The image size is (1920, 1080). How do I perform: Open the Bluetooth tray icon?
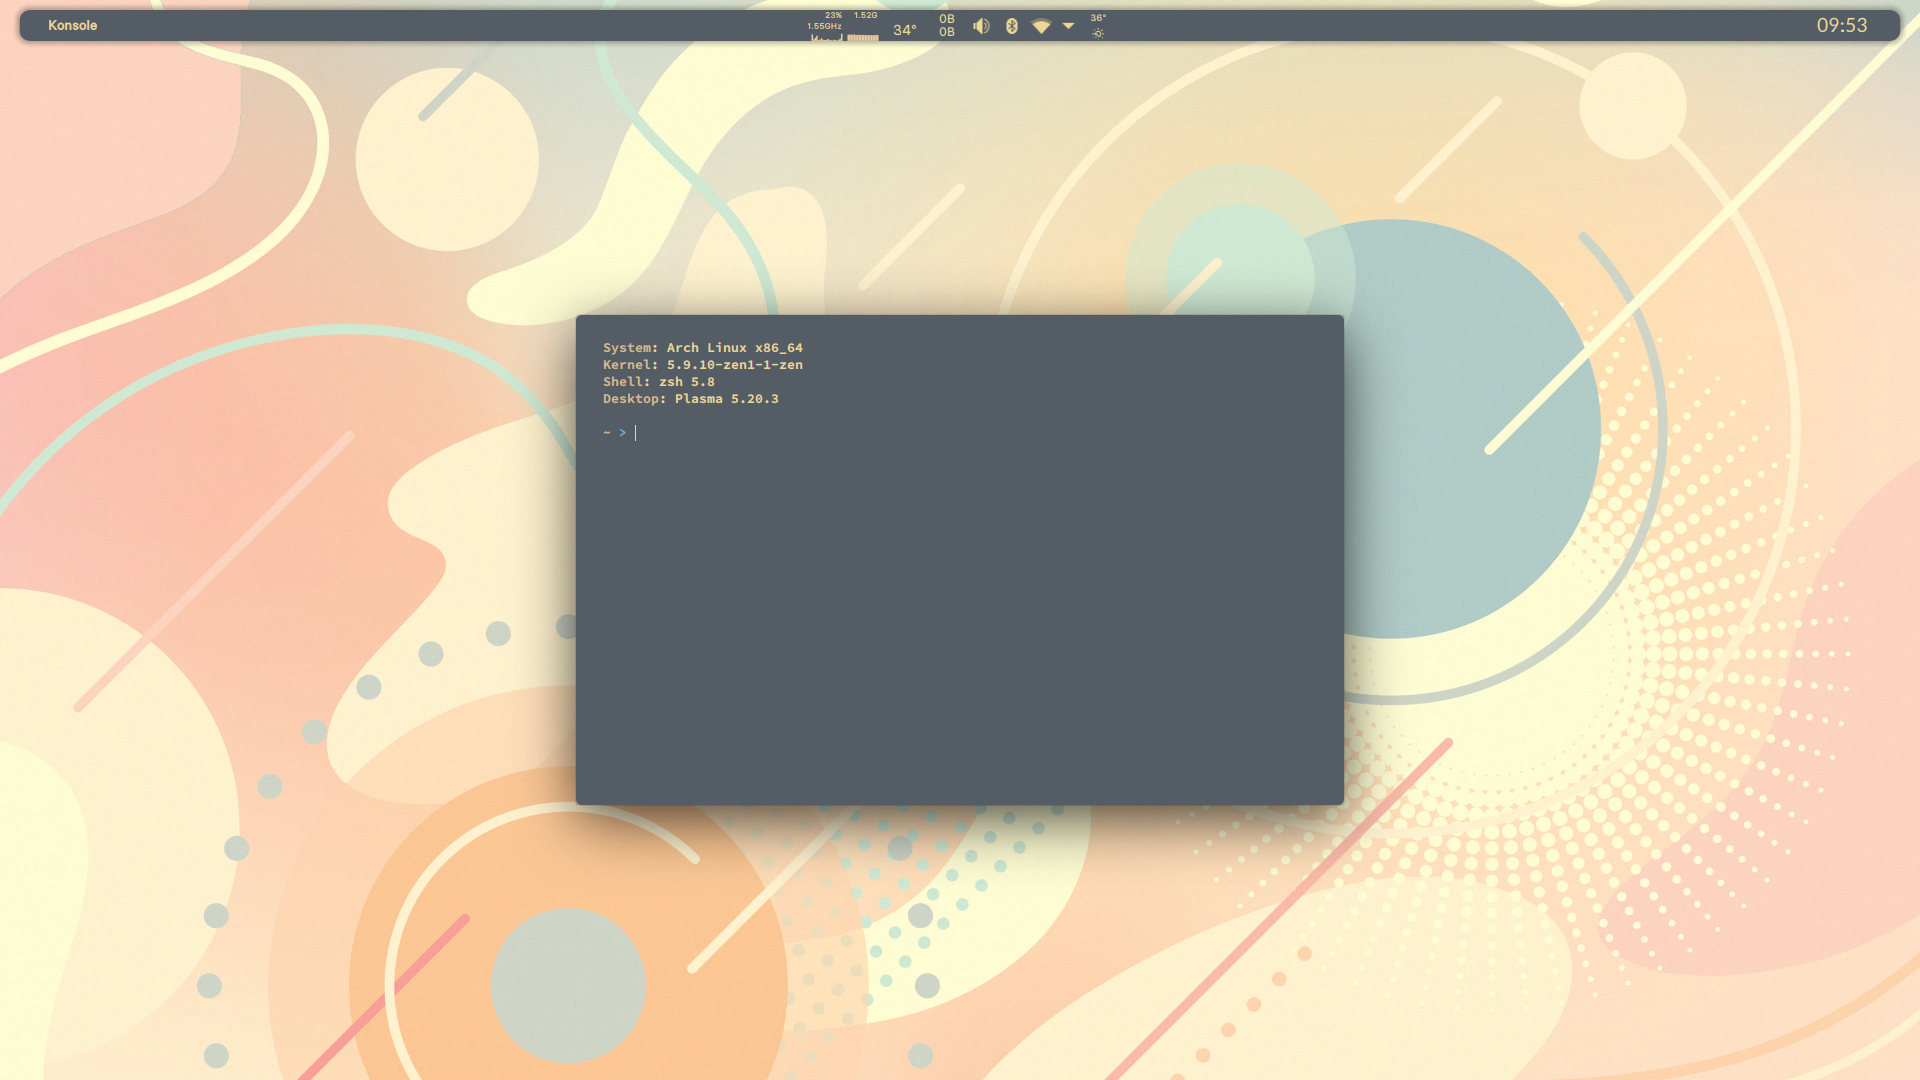pos(1011,26)
